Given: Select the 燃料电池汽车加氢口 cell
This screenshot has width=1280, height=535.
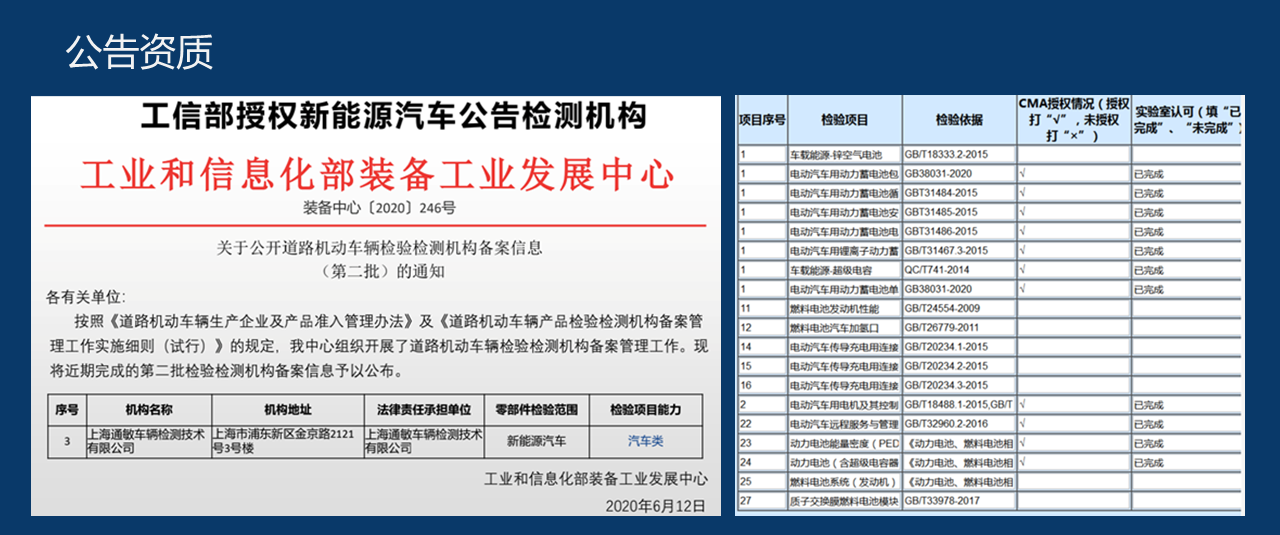Looking at the screenshot, I should click(x=836, y=328).
